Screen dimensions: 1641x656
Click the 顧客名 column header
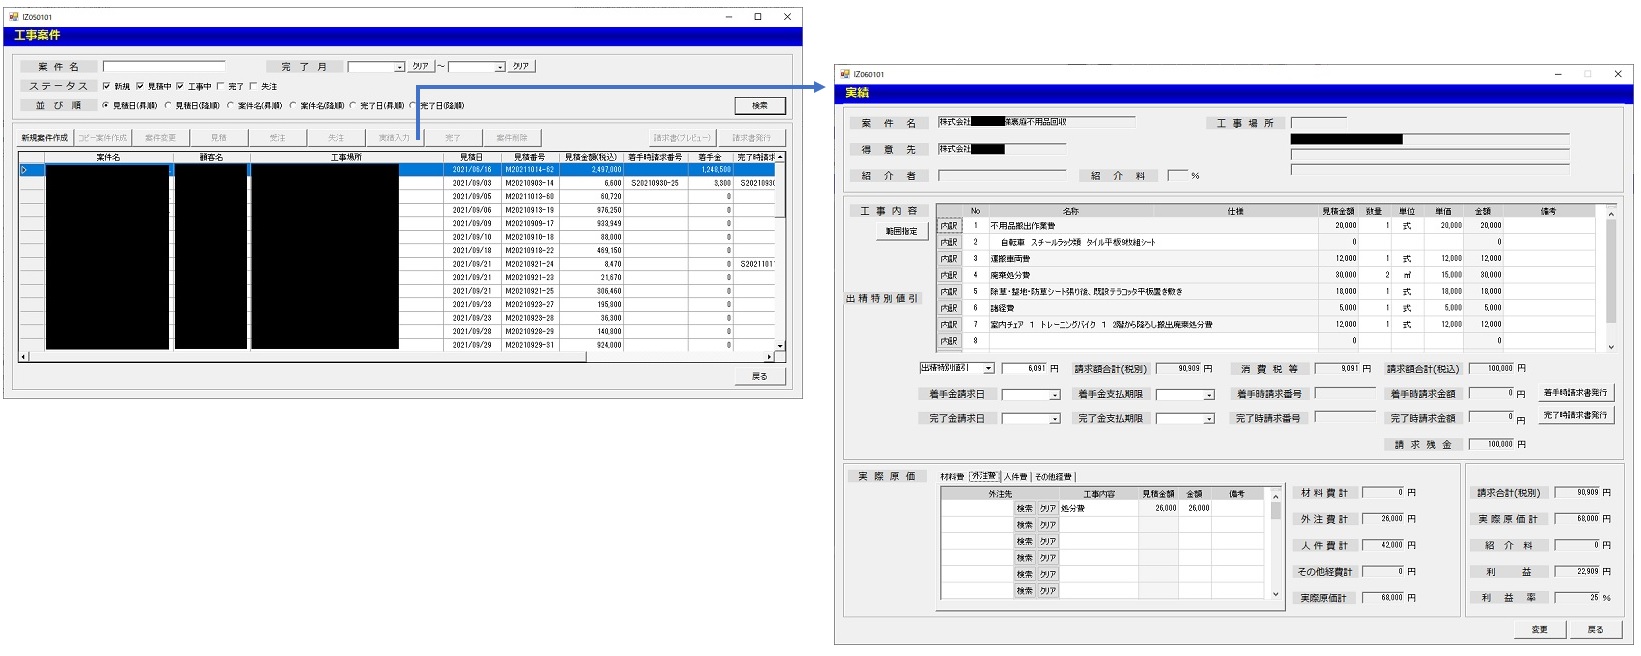211,157
